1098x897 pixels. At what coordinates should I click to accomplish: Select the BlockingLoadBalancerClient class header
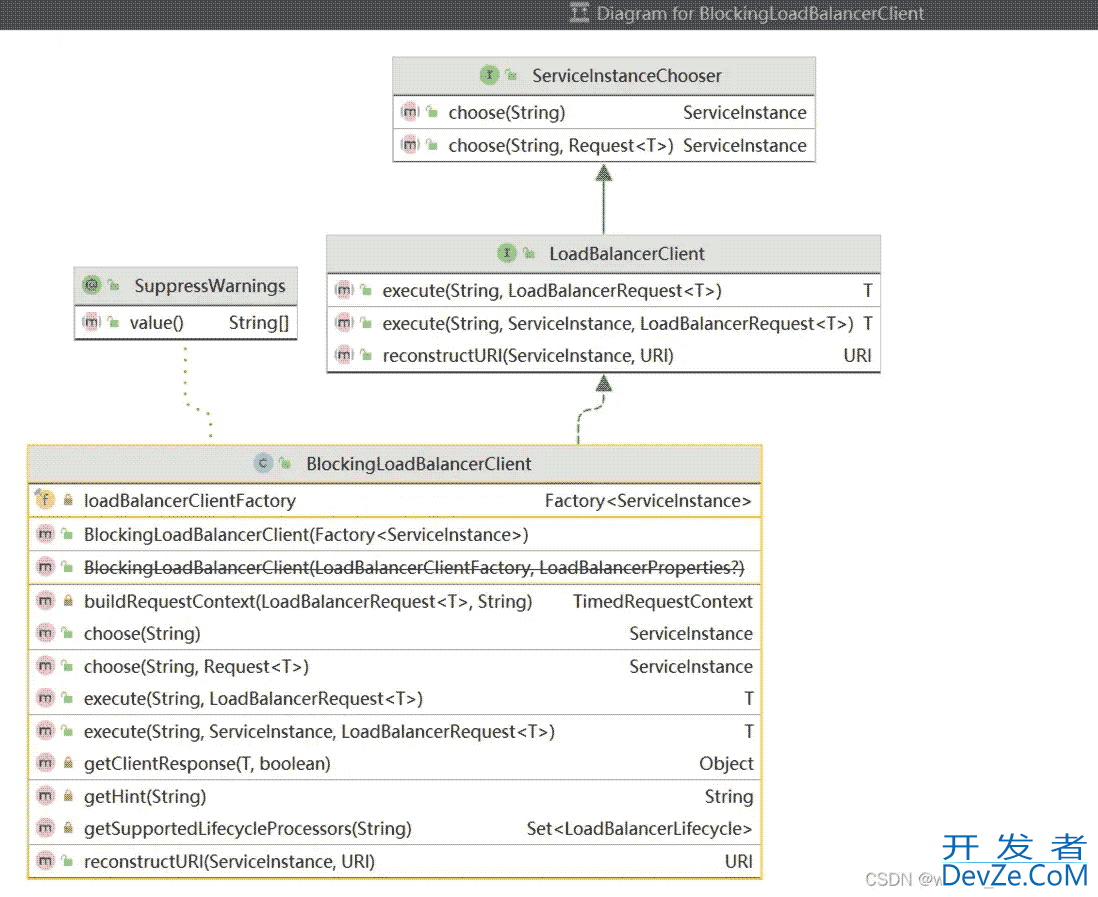pos(394,464)
